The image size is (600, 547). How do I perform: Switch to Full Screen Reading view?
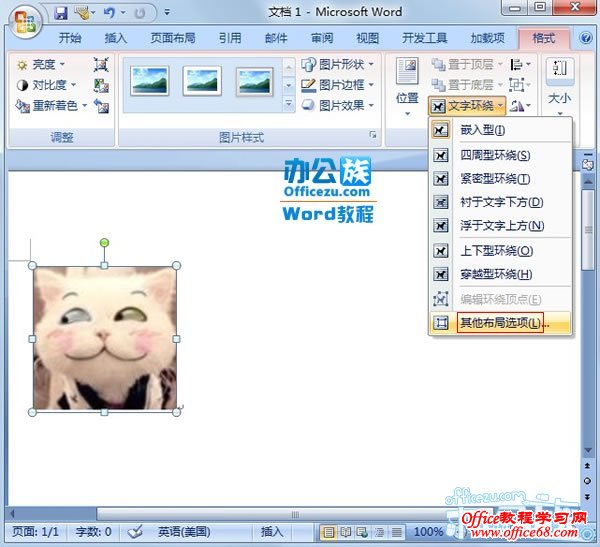[x=346, y=532]
